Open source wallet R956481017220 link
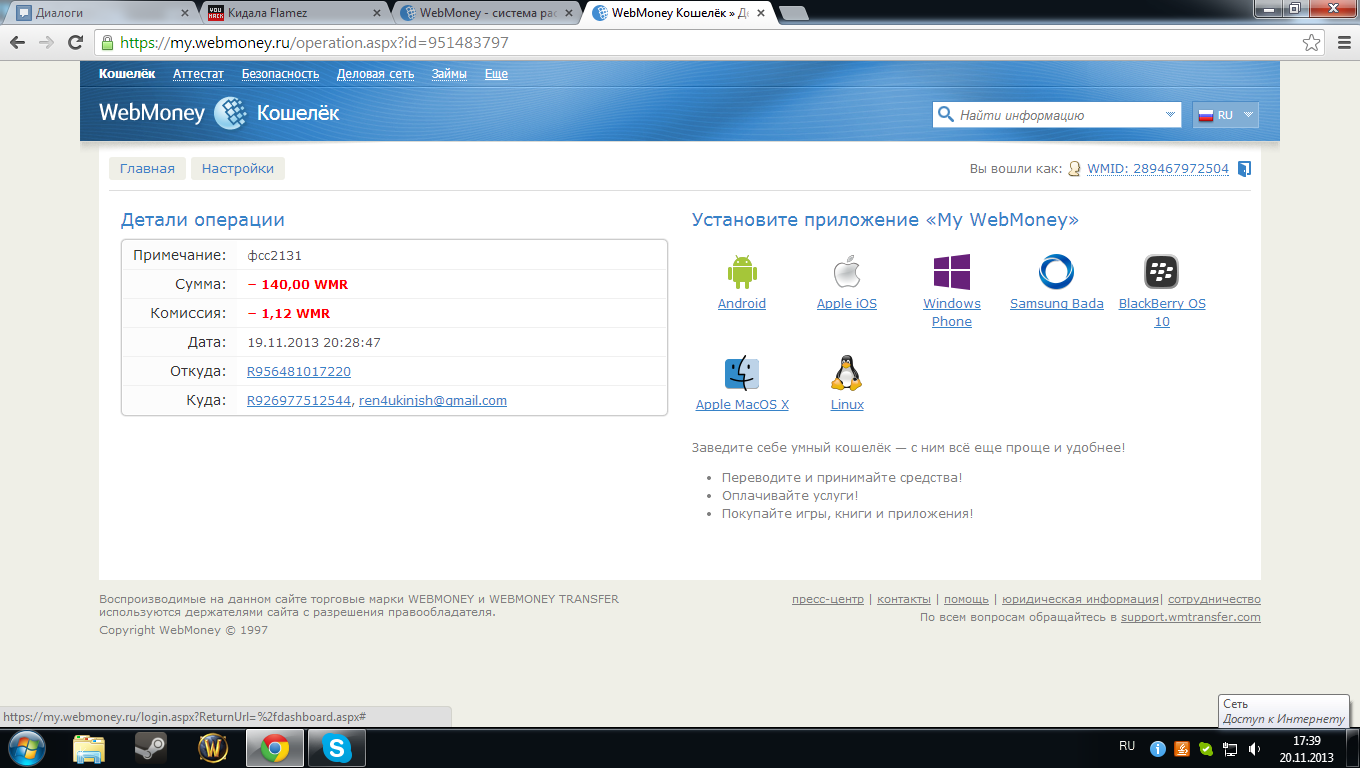The width and height of the screenshot is (1360, 768). (299, 371)
